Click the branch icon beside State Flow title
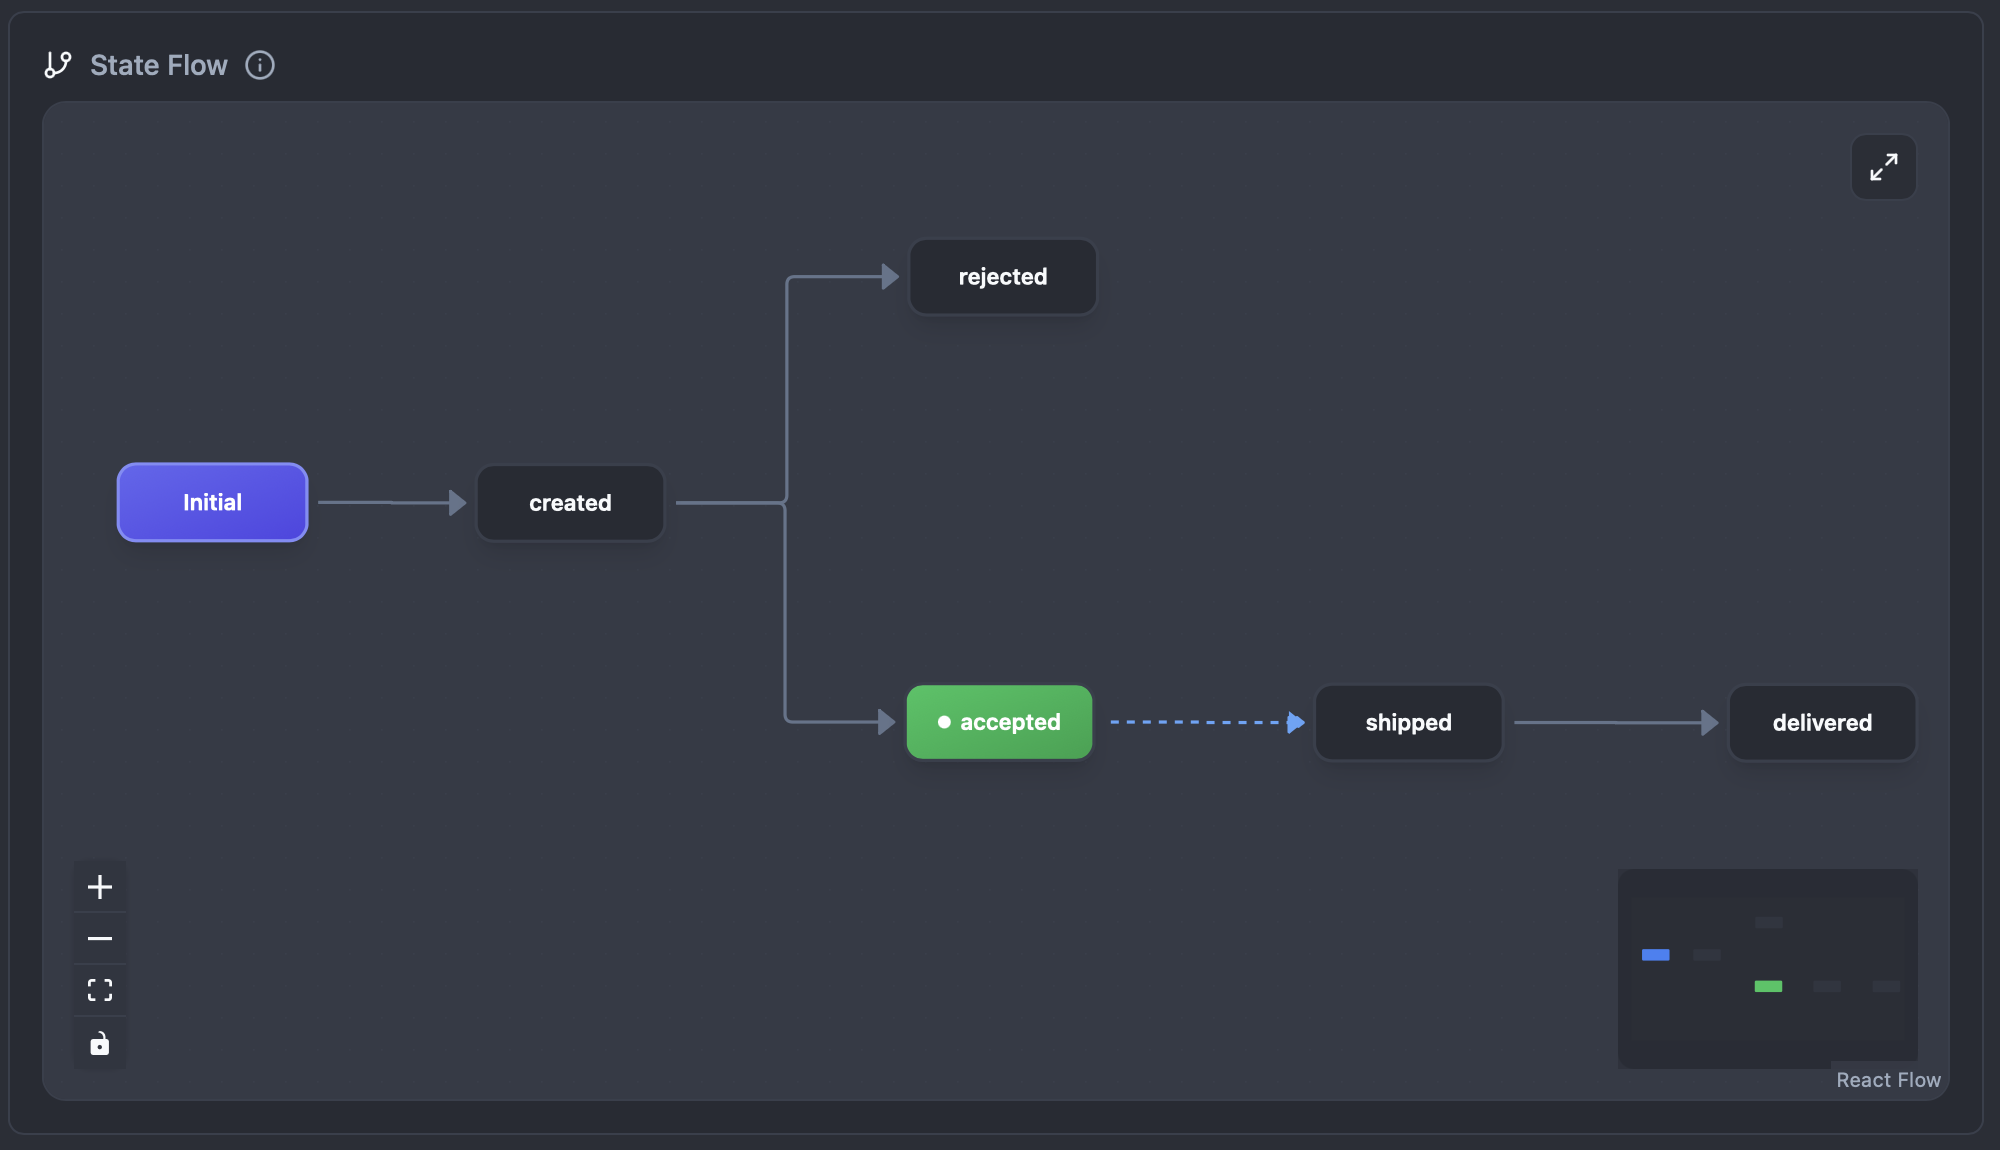The height and width of the screenshot is (1150, 2000). pos(57,65)
